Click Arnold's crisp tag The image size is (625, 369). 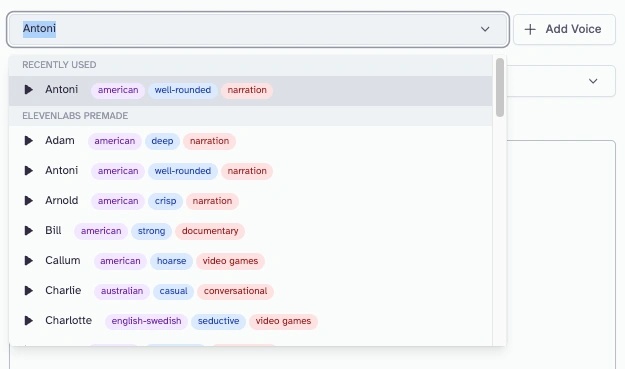pos(165,201)
